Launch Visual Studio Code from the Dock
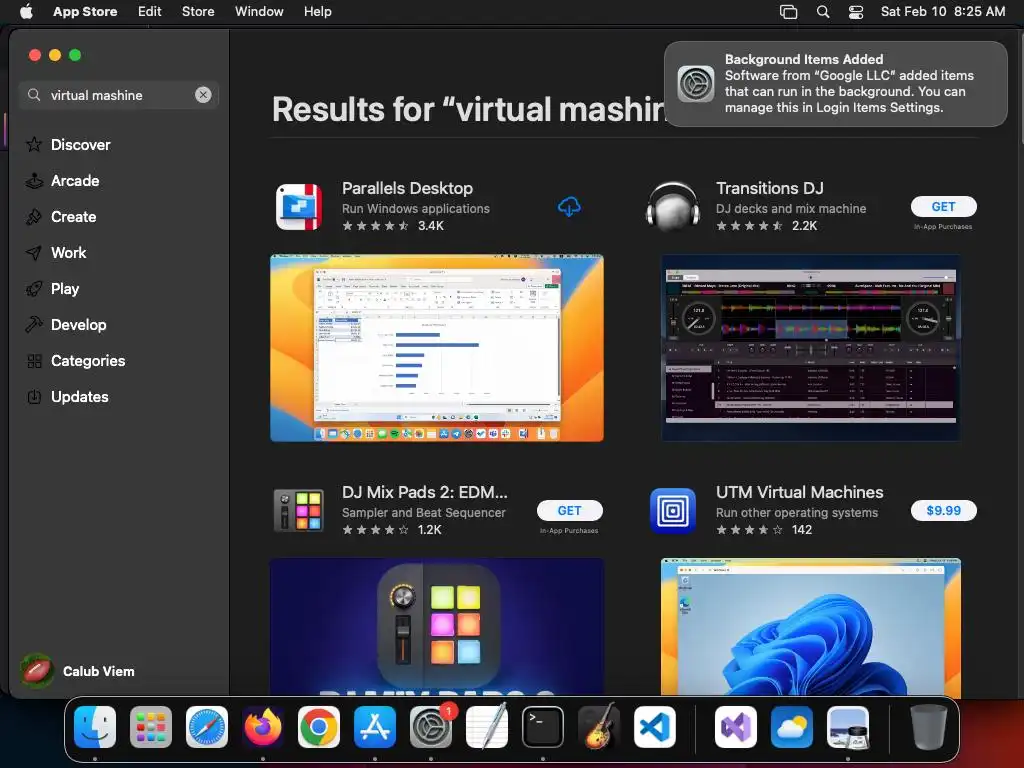The height and width of the screenshot is (768, 1024). (654, 727)
